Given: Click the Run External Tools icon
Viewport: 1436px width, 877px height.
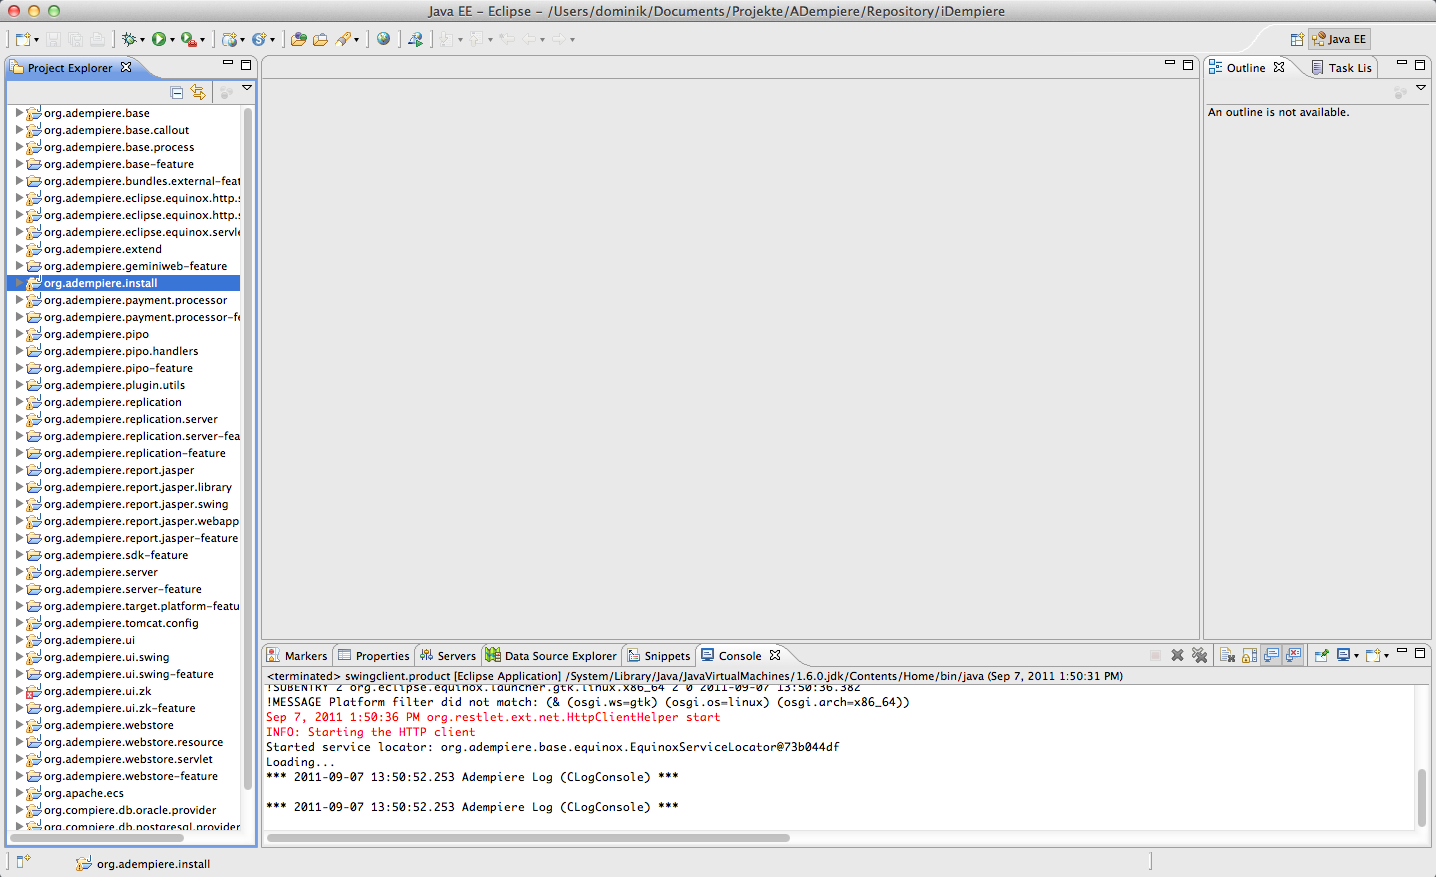Looking at the screenshot, I should [x=188, y=39].
